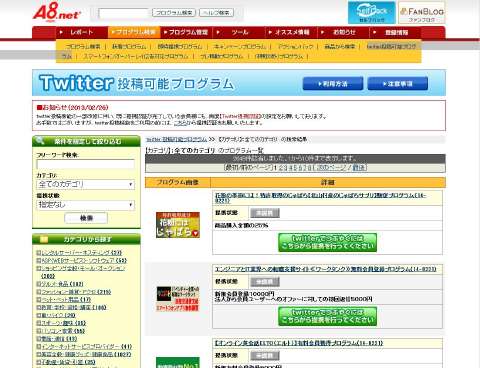The height and width of the screenshot is (368, 480).
Task: Open the 全てのカテゴリ dropdown
Action: [86, 184]
